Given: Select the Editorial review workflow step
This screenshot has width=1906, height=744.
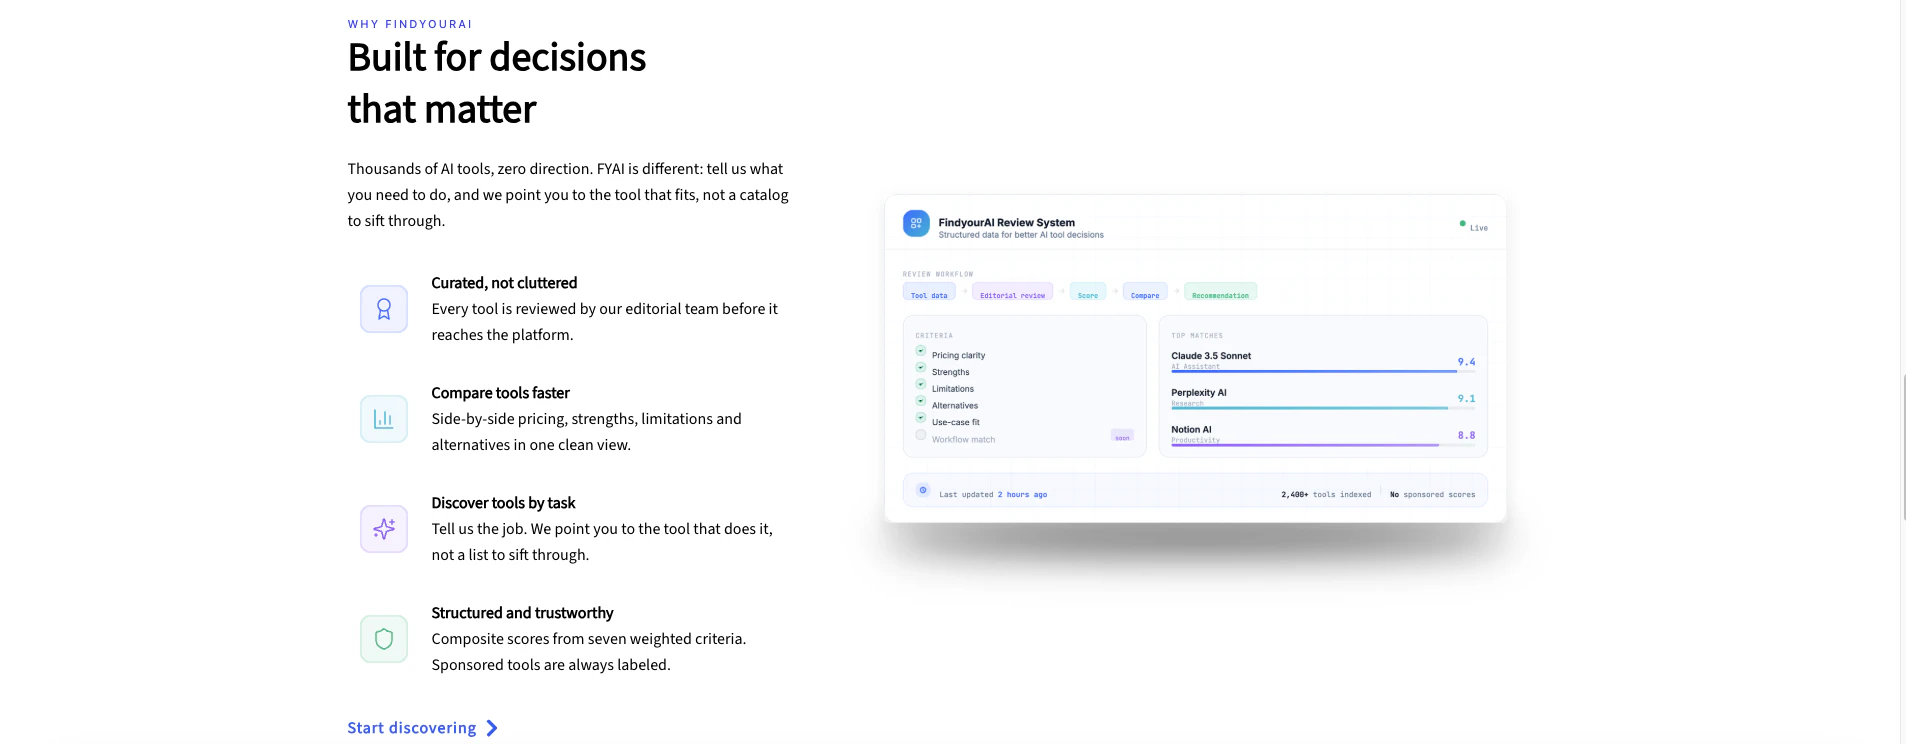Looking at the screenshot, I should (x=1012, y=293).
